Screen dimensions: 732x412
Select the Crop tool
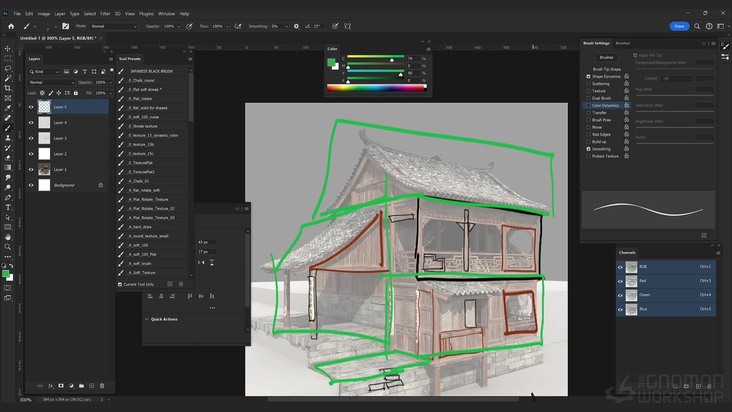8,88
